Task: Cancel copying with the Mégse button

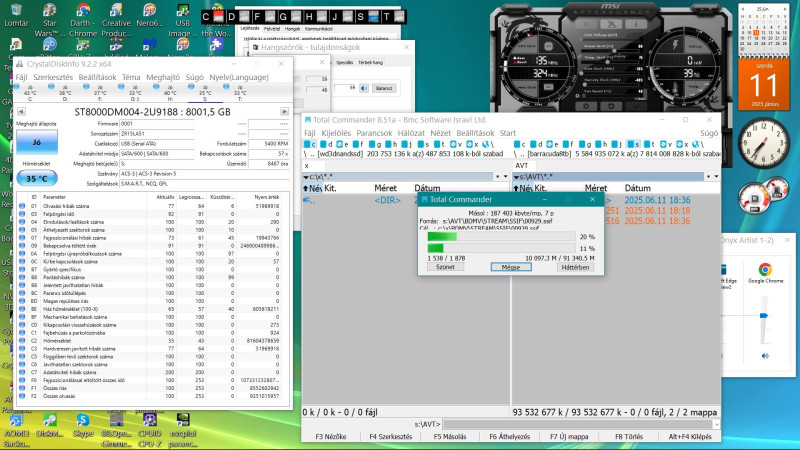Action: point(511,267)
